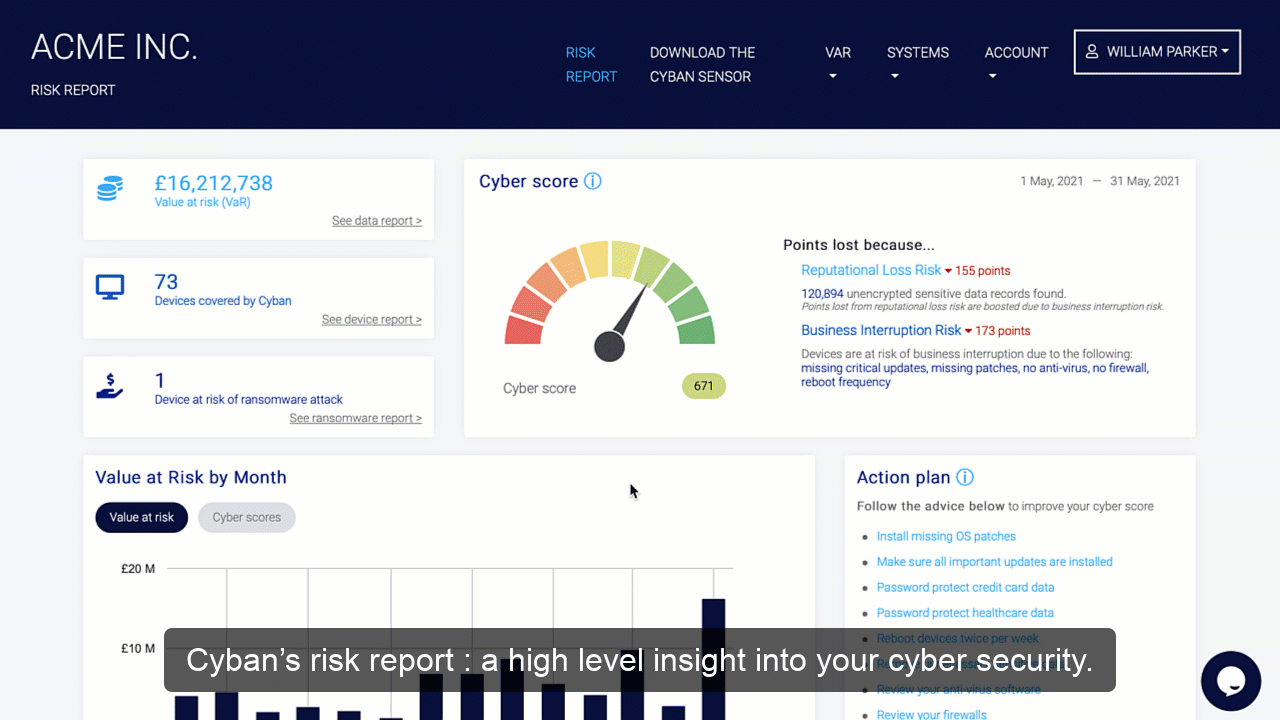
Task: Expand the VAR dropdown menu
Action: [x=838, y=64]
